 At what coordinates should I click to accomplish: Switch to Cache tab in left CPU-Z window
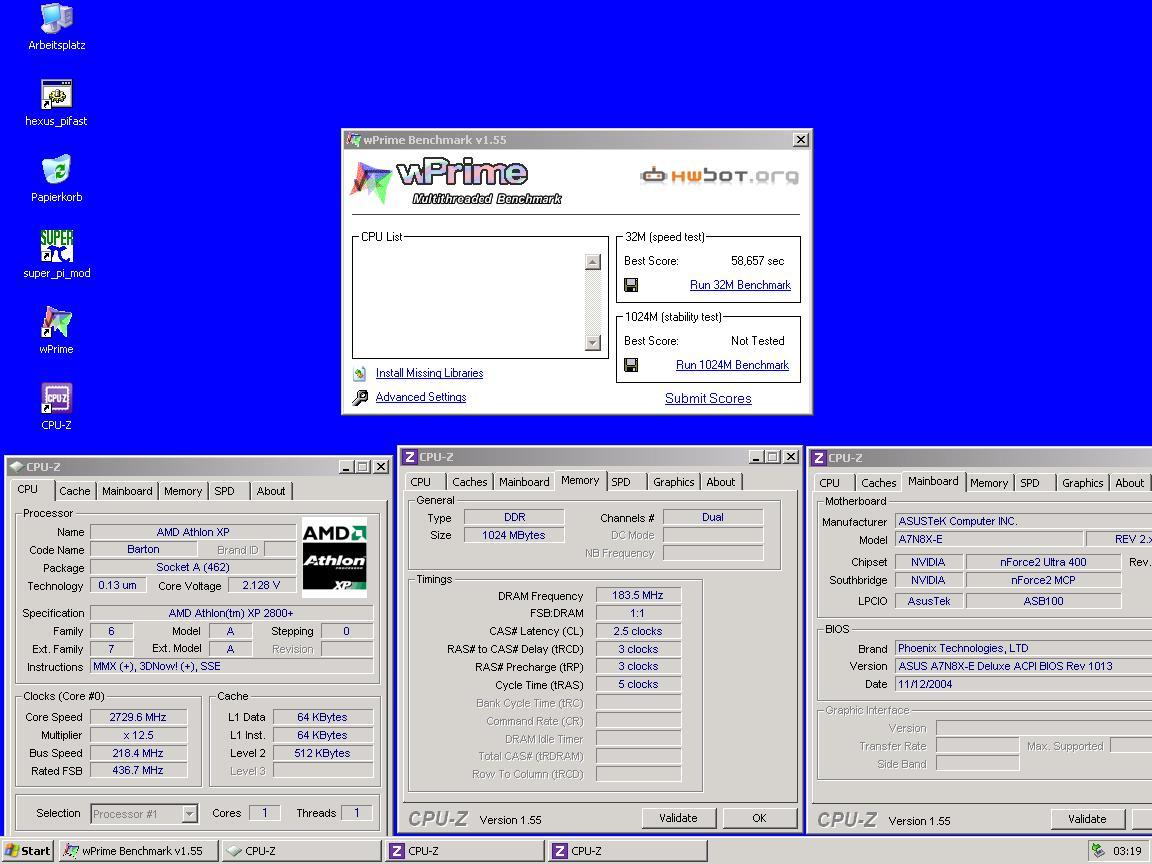pyautogui.click(x=75, y=491)
